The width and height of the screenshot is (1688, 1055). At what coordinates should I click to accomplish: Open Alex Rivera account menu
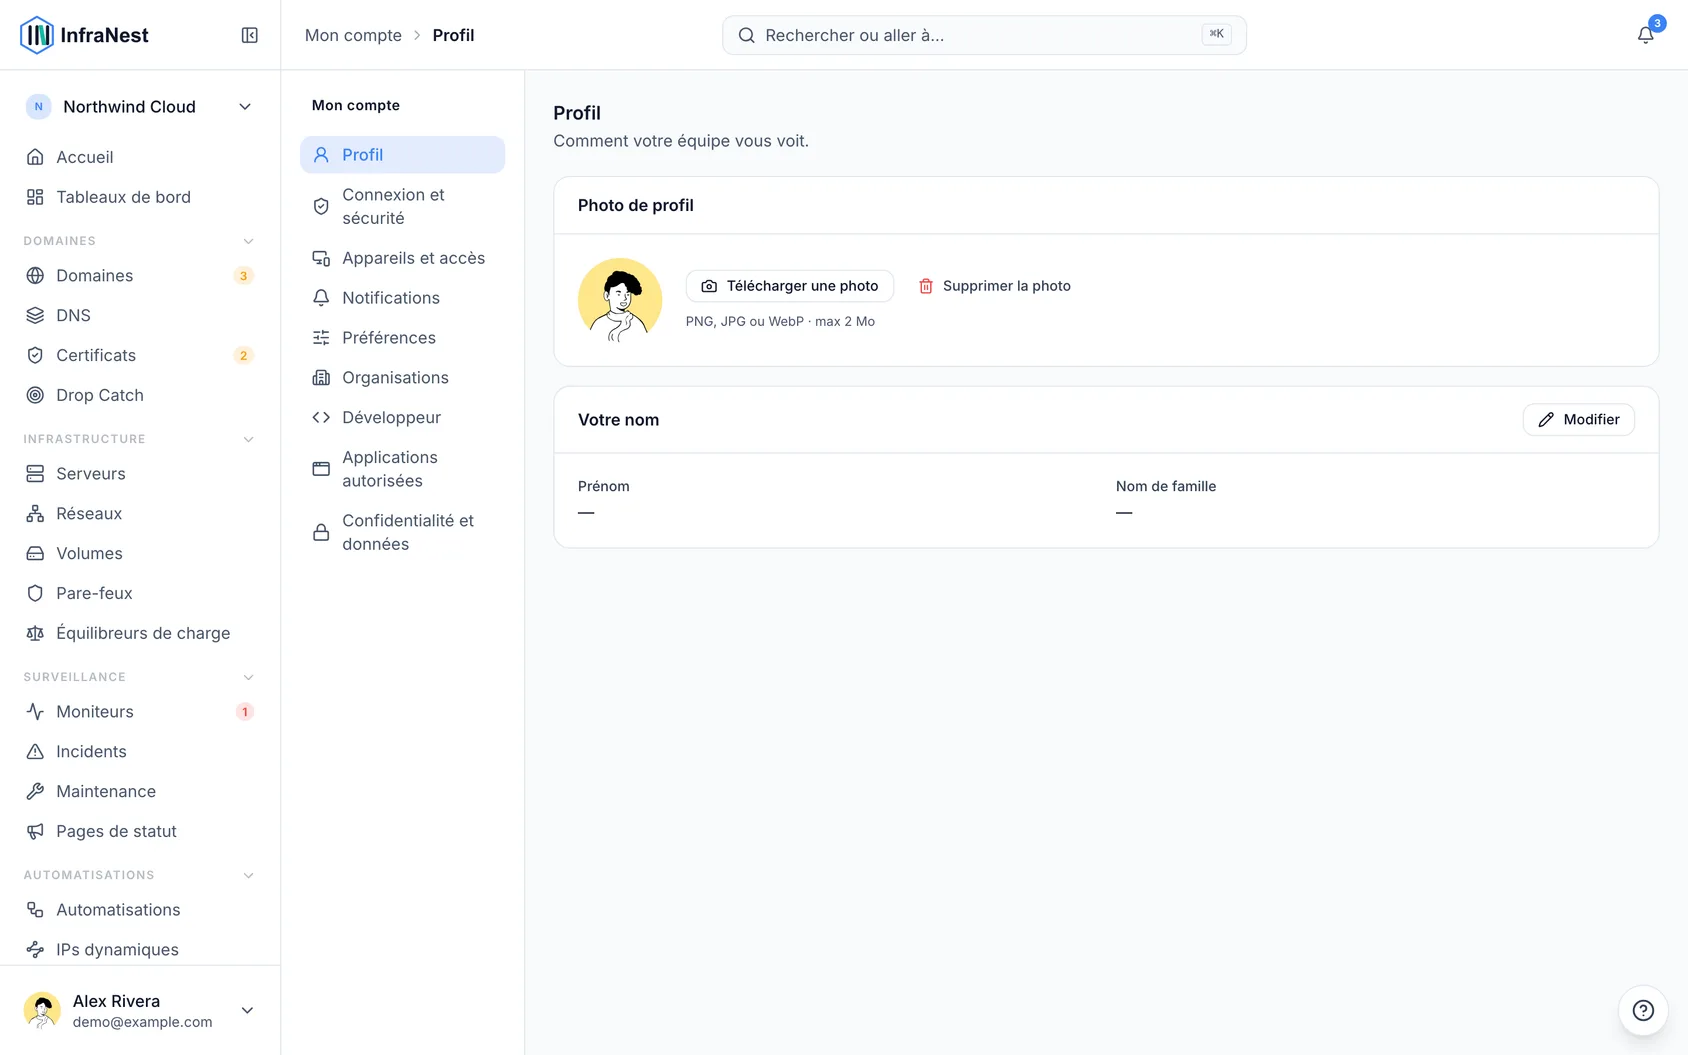pyautogui.click(x=140, y=1010)
